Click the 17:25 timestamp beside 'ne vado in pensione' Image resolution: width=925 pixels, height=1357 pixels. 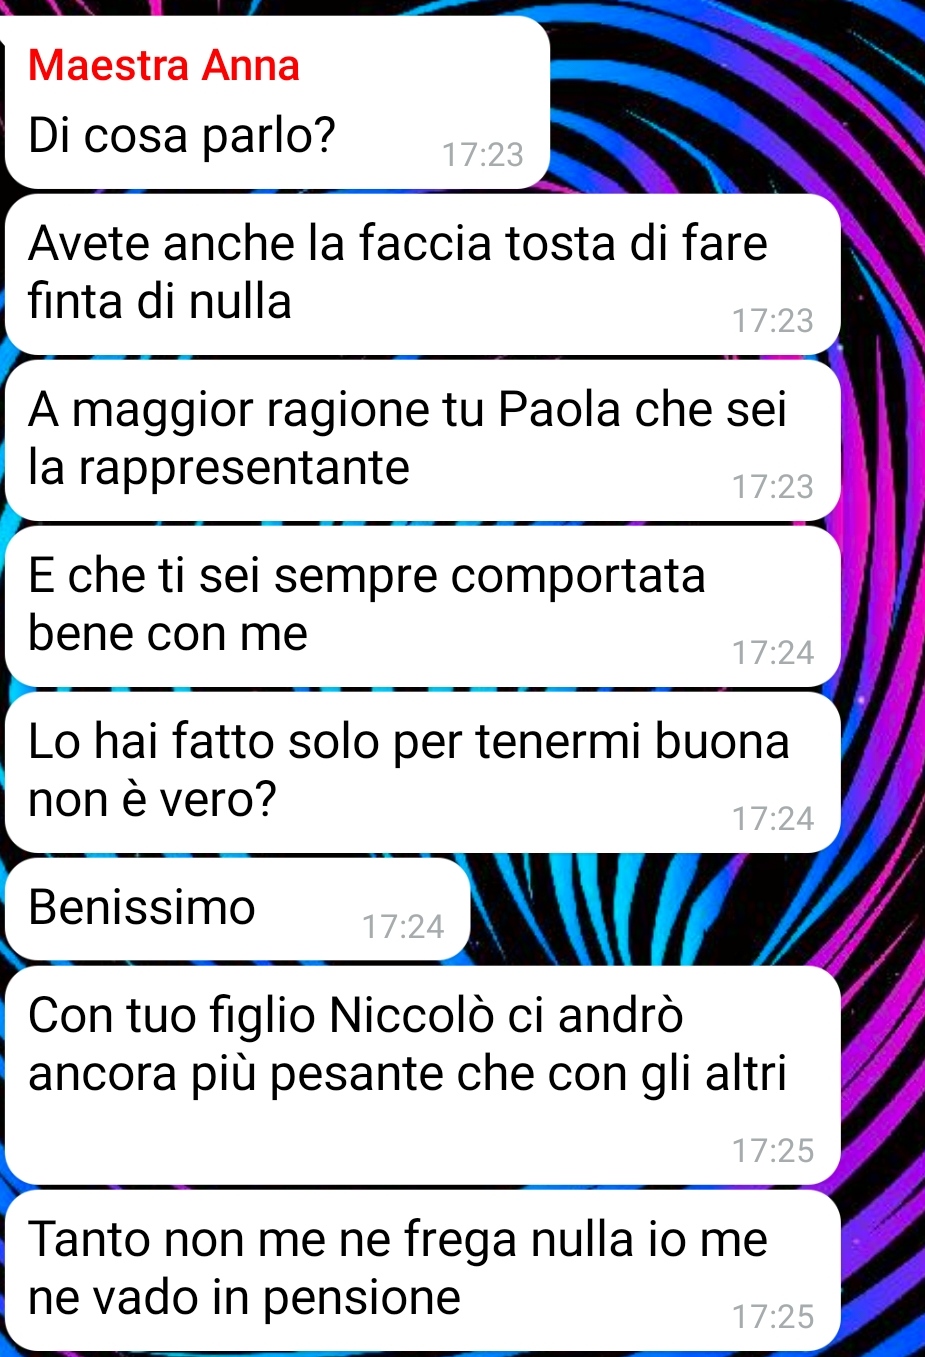click(x=773, y=1316)
